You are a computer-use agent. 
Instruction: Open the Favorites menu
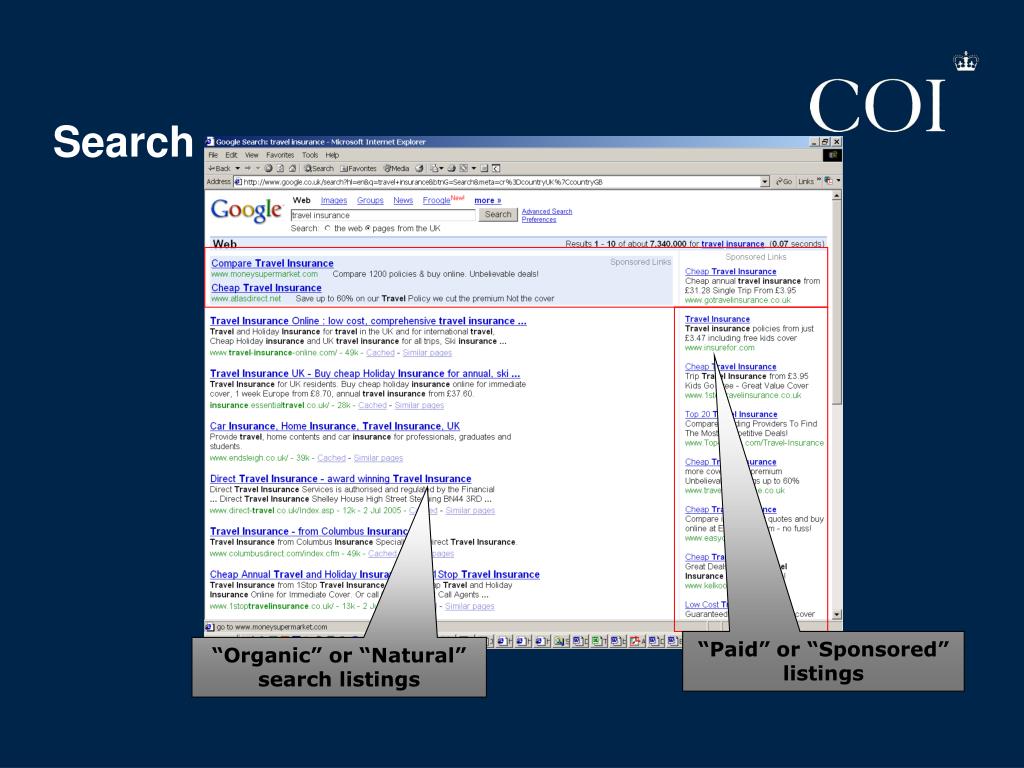[x=280, y=155]
